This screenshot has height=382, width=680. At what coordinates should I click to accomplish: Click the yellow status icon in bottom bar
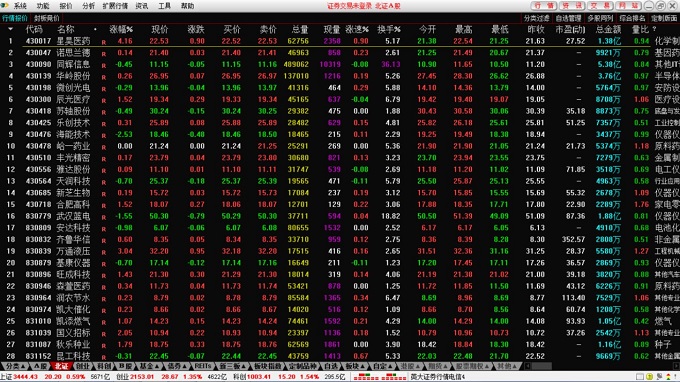(x=649, y=376)
